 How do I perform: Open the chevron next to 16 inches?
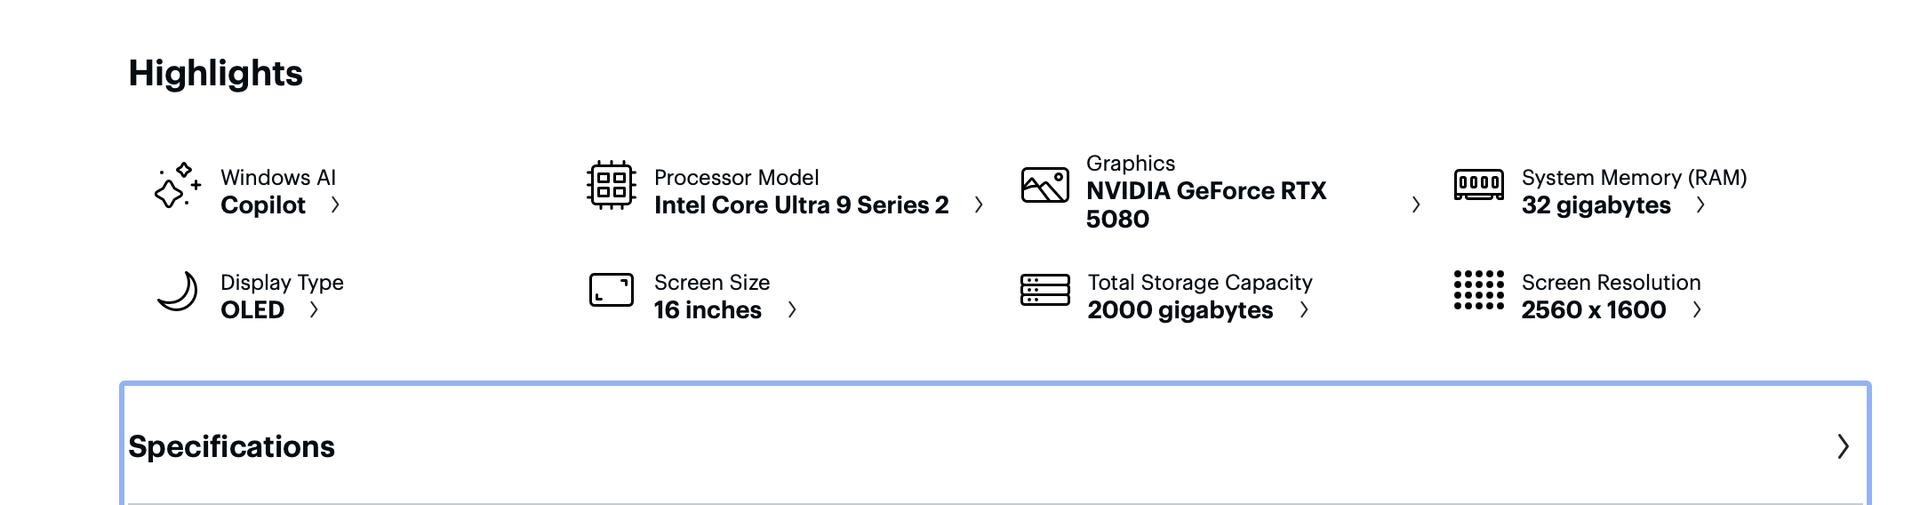point(792,310)
